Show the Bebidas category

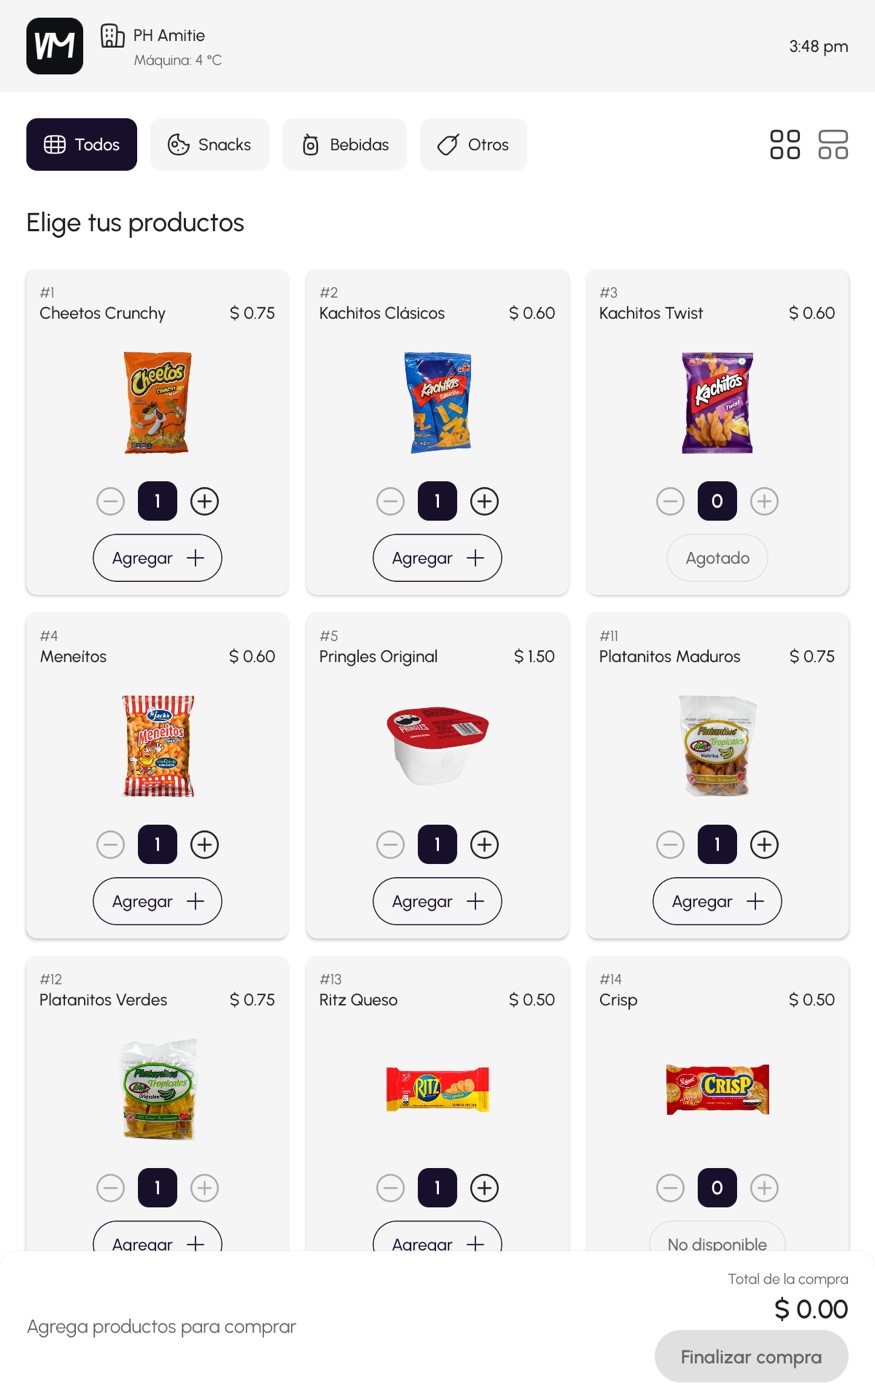(x=345, y=145)
